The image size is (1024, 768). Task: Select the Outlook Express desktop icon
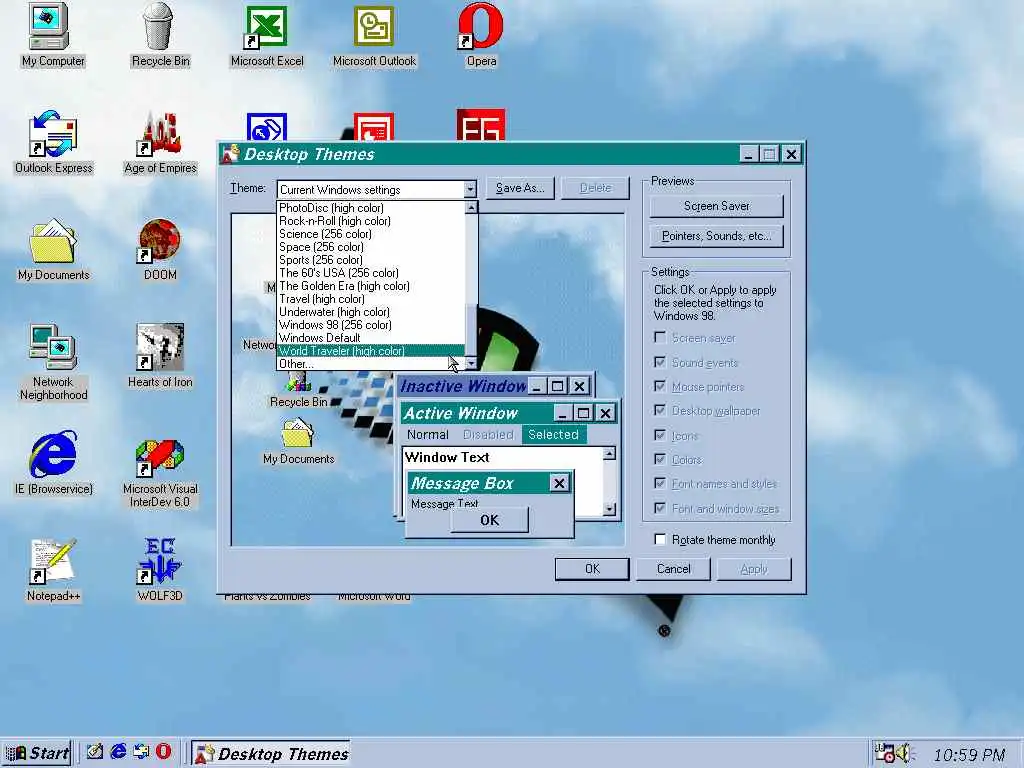tap(54, 142)
